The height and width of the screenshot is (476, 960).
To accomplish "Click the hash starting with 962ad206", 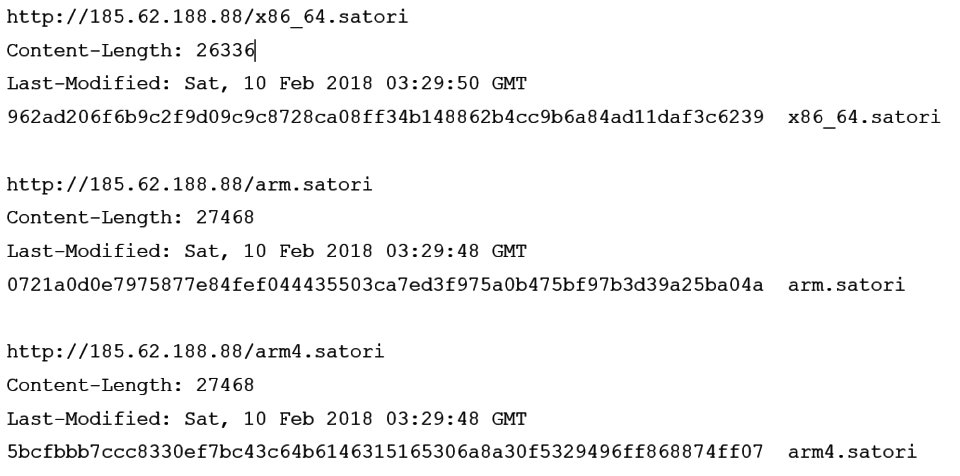I will pos(385,117).
